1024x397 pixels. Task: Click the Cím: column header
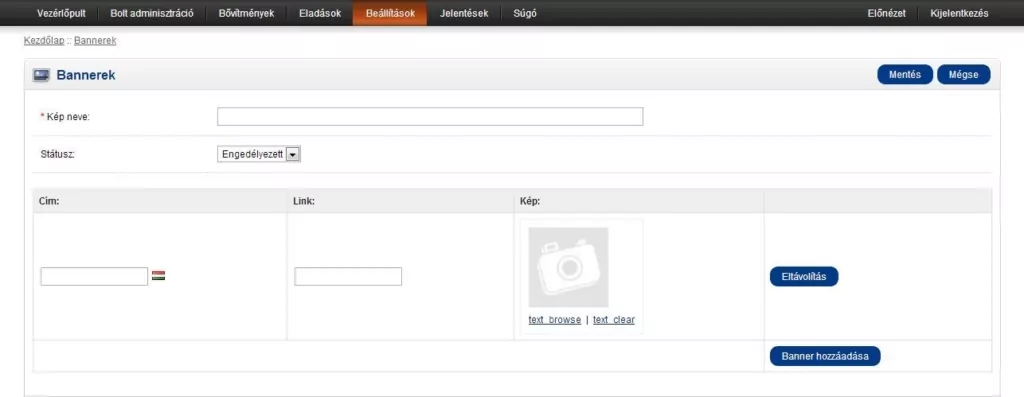(49, 201)
